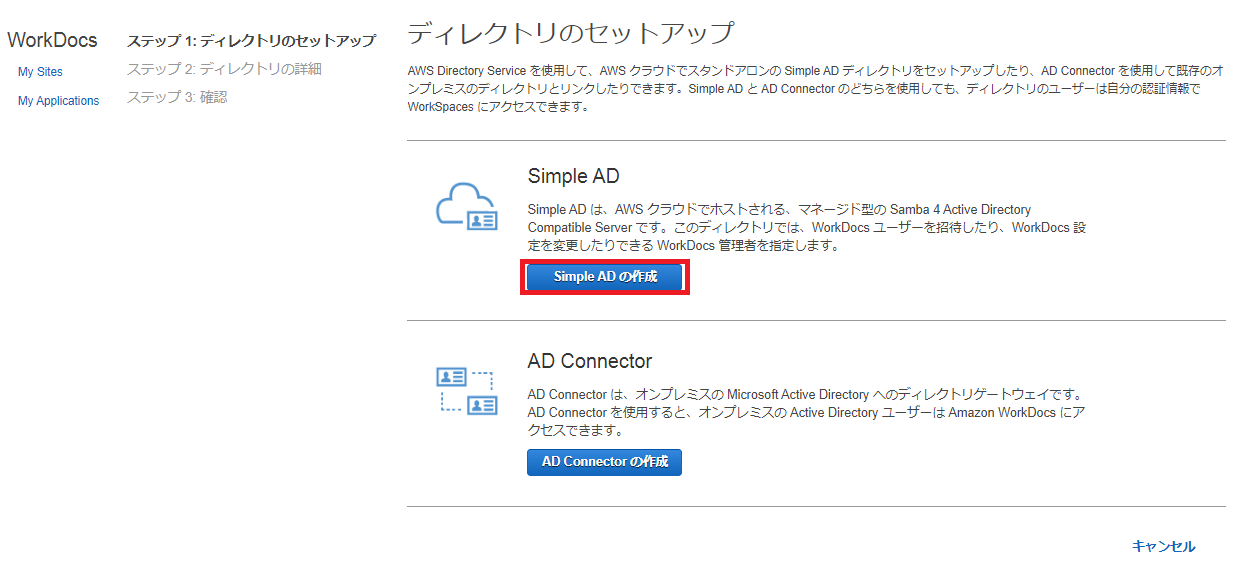
Task: Click the description starting 'AD Connector は、オンプレミスの'
Action: pos(806,413)
